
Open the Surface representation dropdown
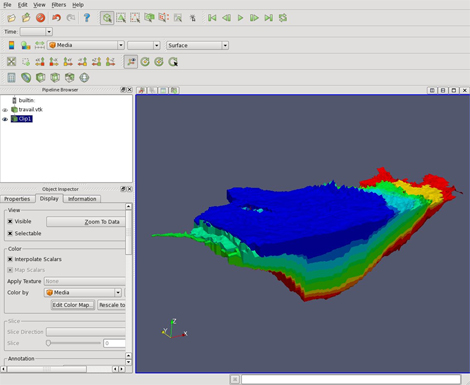(x=197, y=45)
